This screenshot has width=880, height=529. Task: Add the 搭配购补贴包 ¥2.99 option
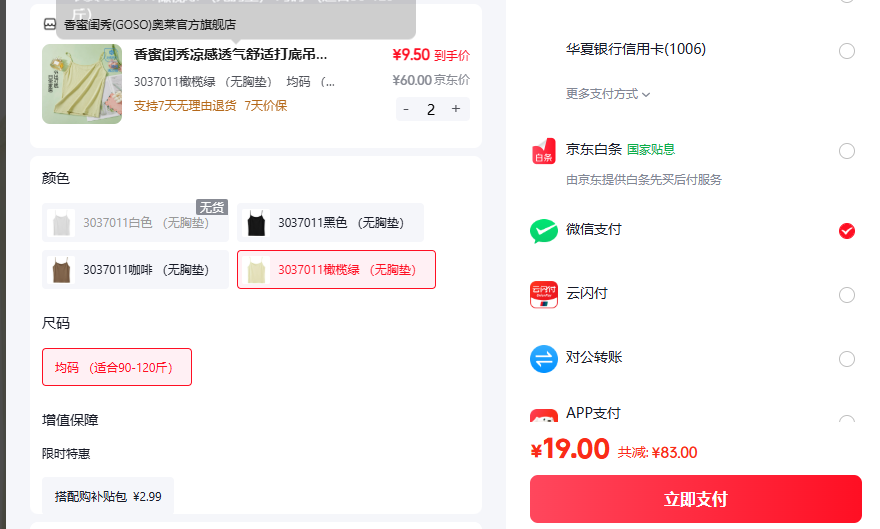click(108, 495)
